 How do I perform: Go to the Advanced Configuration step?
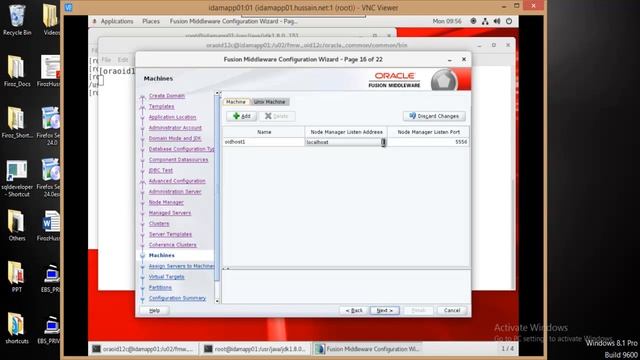point(177,181)
